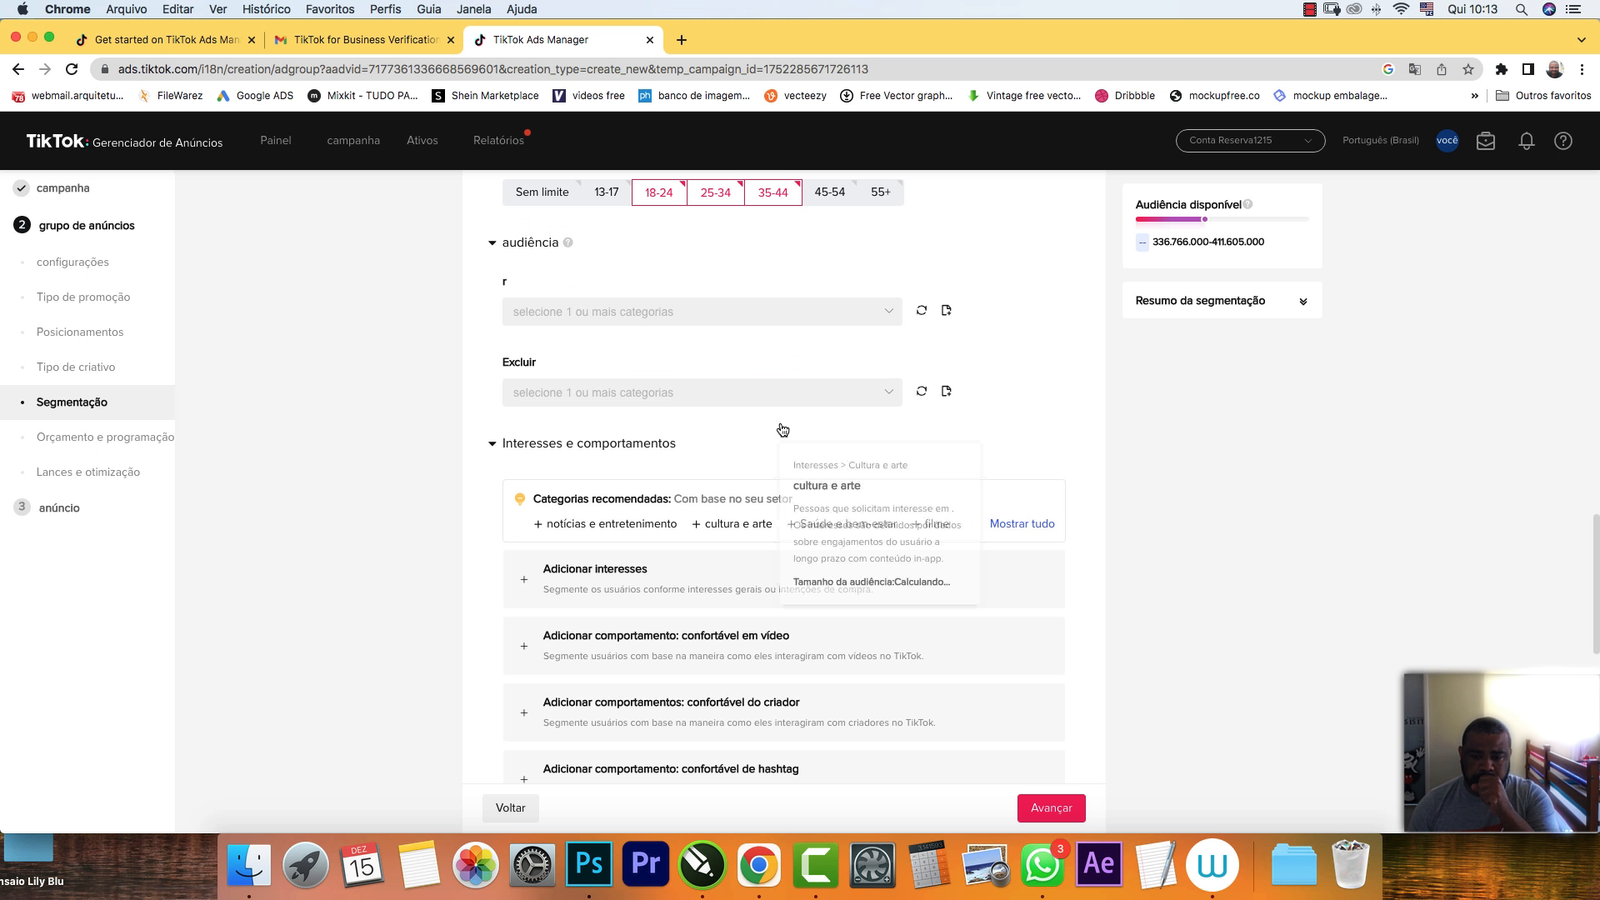Open Premiere Pro from the dock

click(x=646, y=863)
